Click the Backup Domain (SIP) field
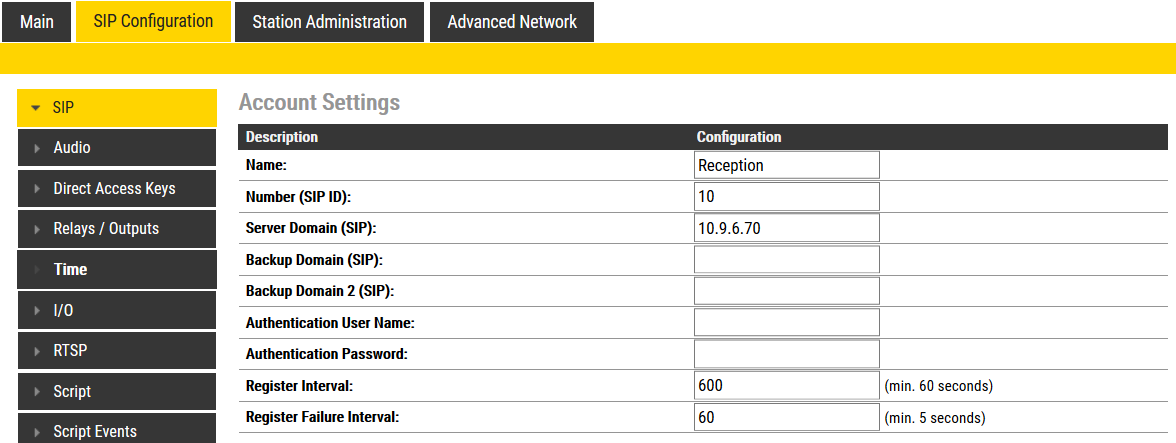 pyautogui.click(x=786, y=260)
